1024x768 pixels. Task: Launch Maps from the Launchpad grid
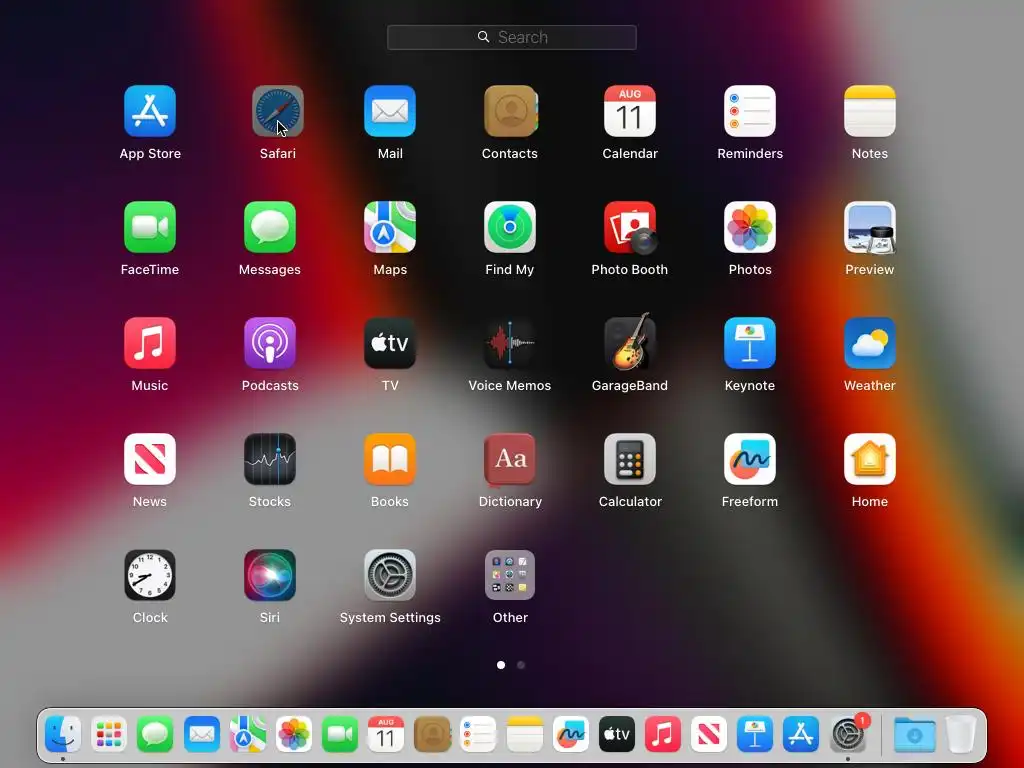click(x=390, y=227)
